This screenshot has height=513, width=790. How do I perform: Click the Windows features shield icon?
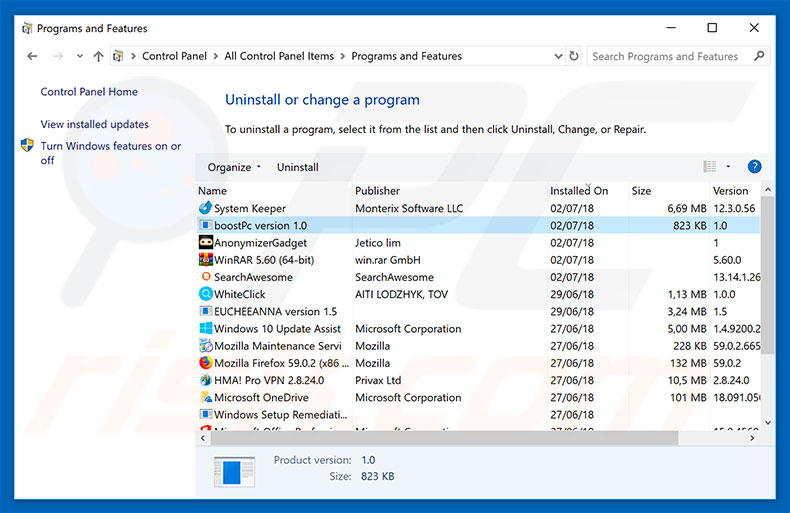(x=27, y=146)
